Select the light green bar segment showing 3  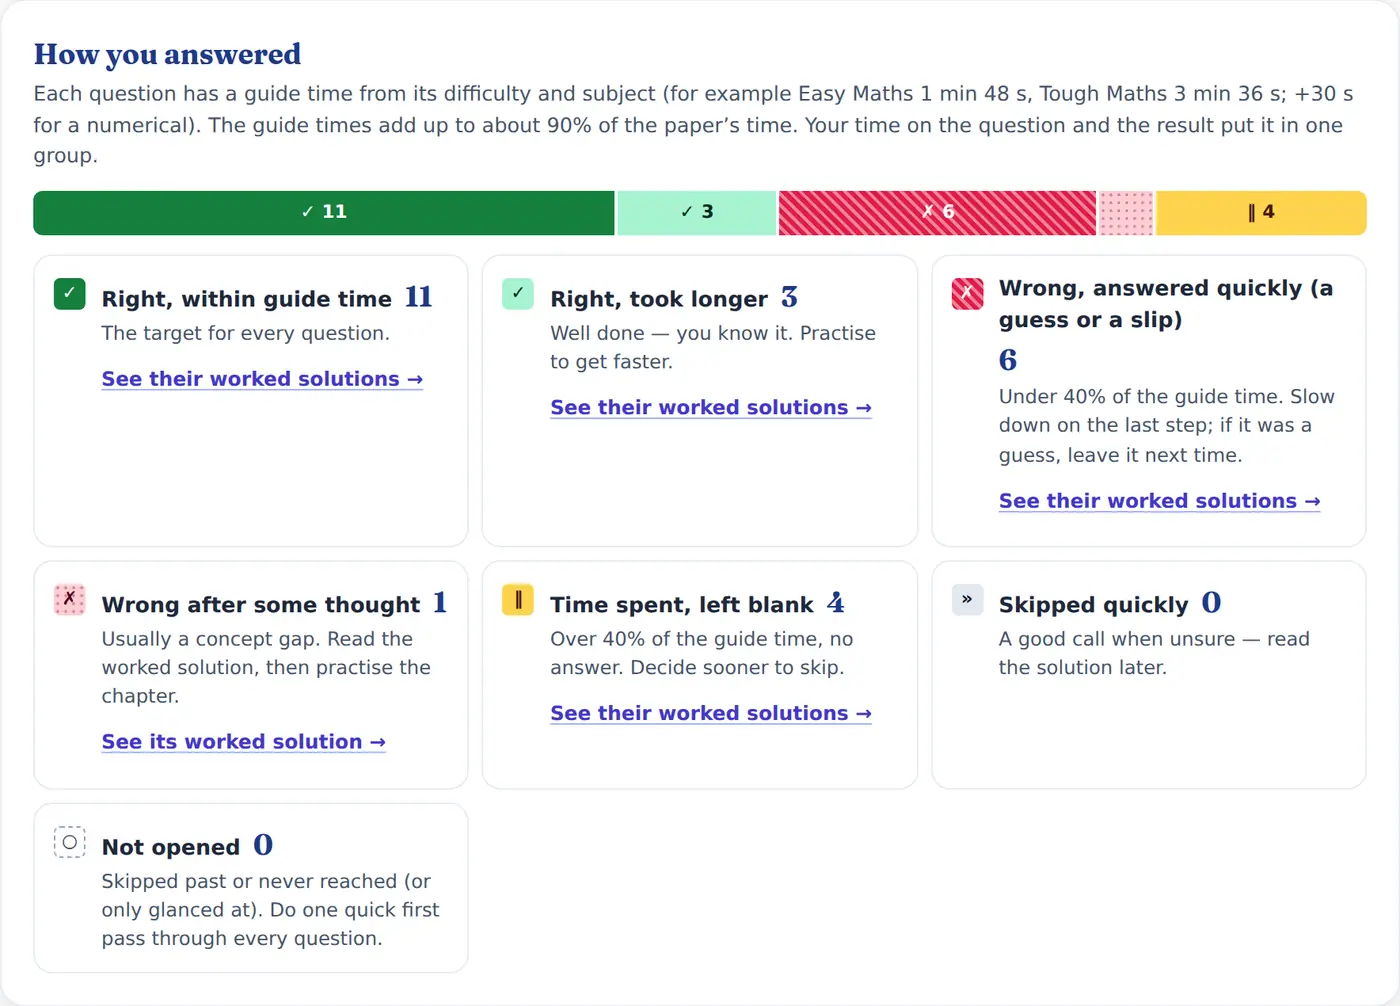click(697, 213)
